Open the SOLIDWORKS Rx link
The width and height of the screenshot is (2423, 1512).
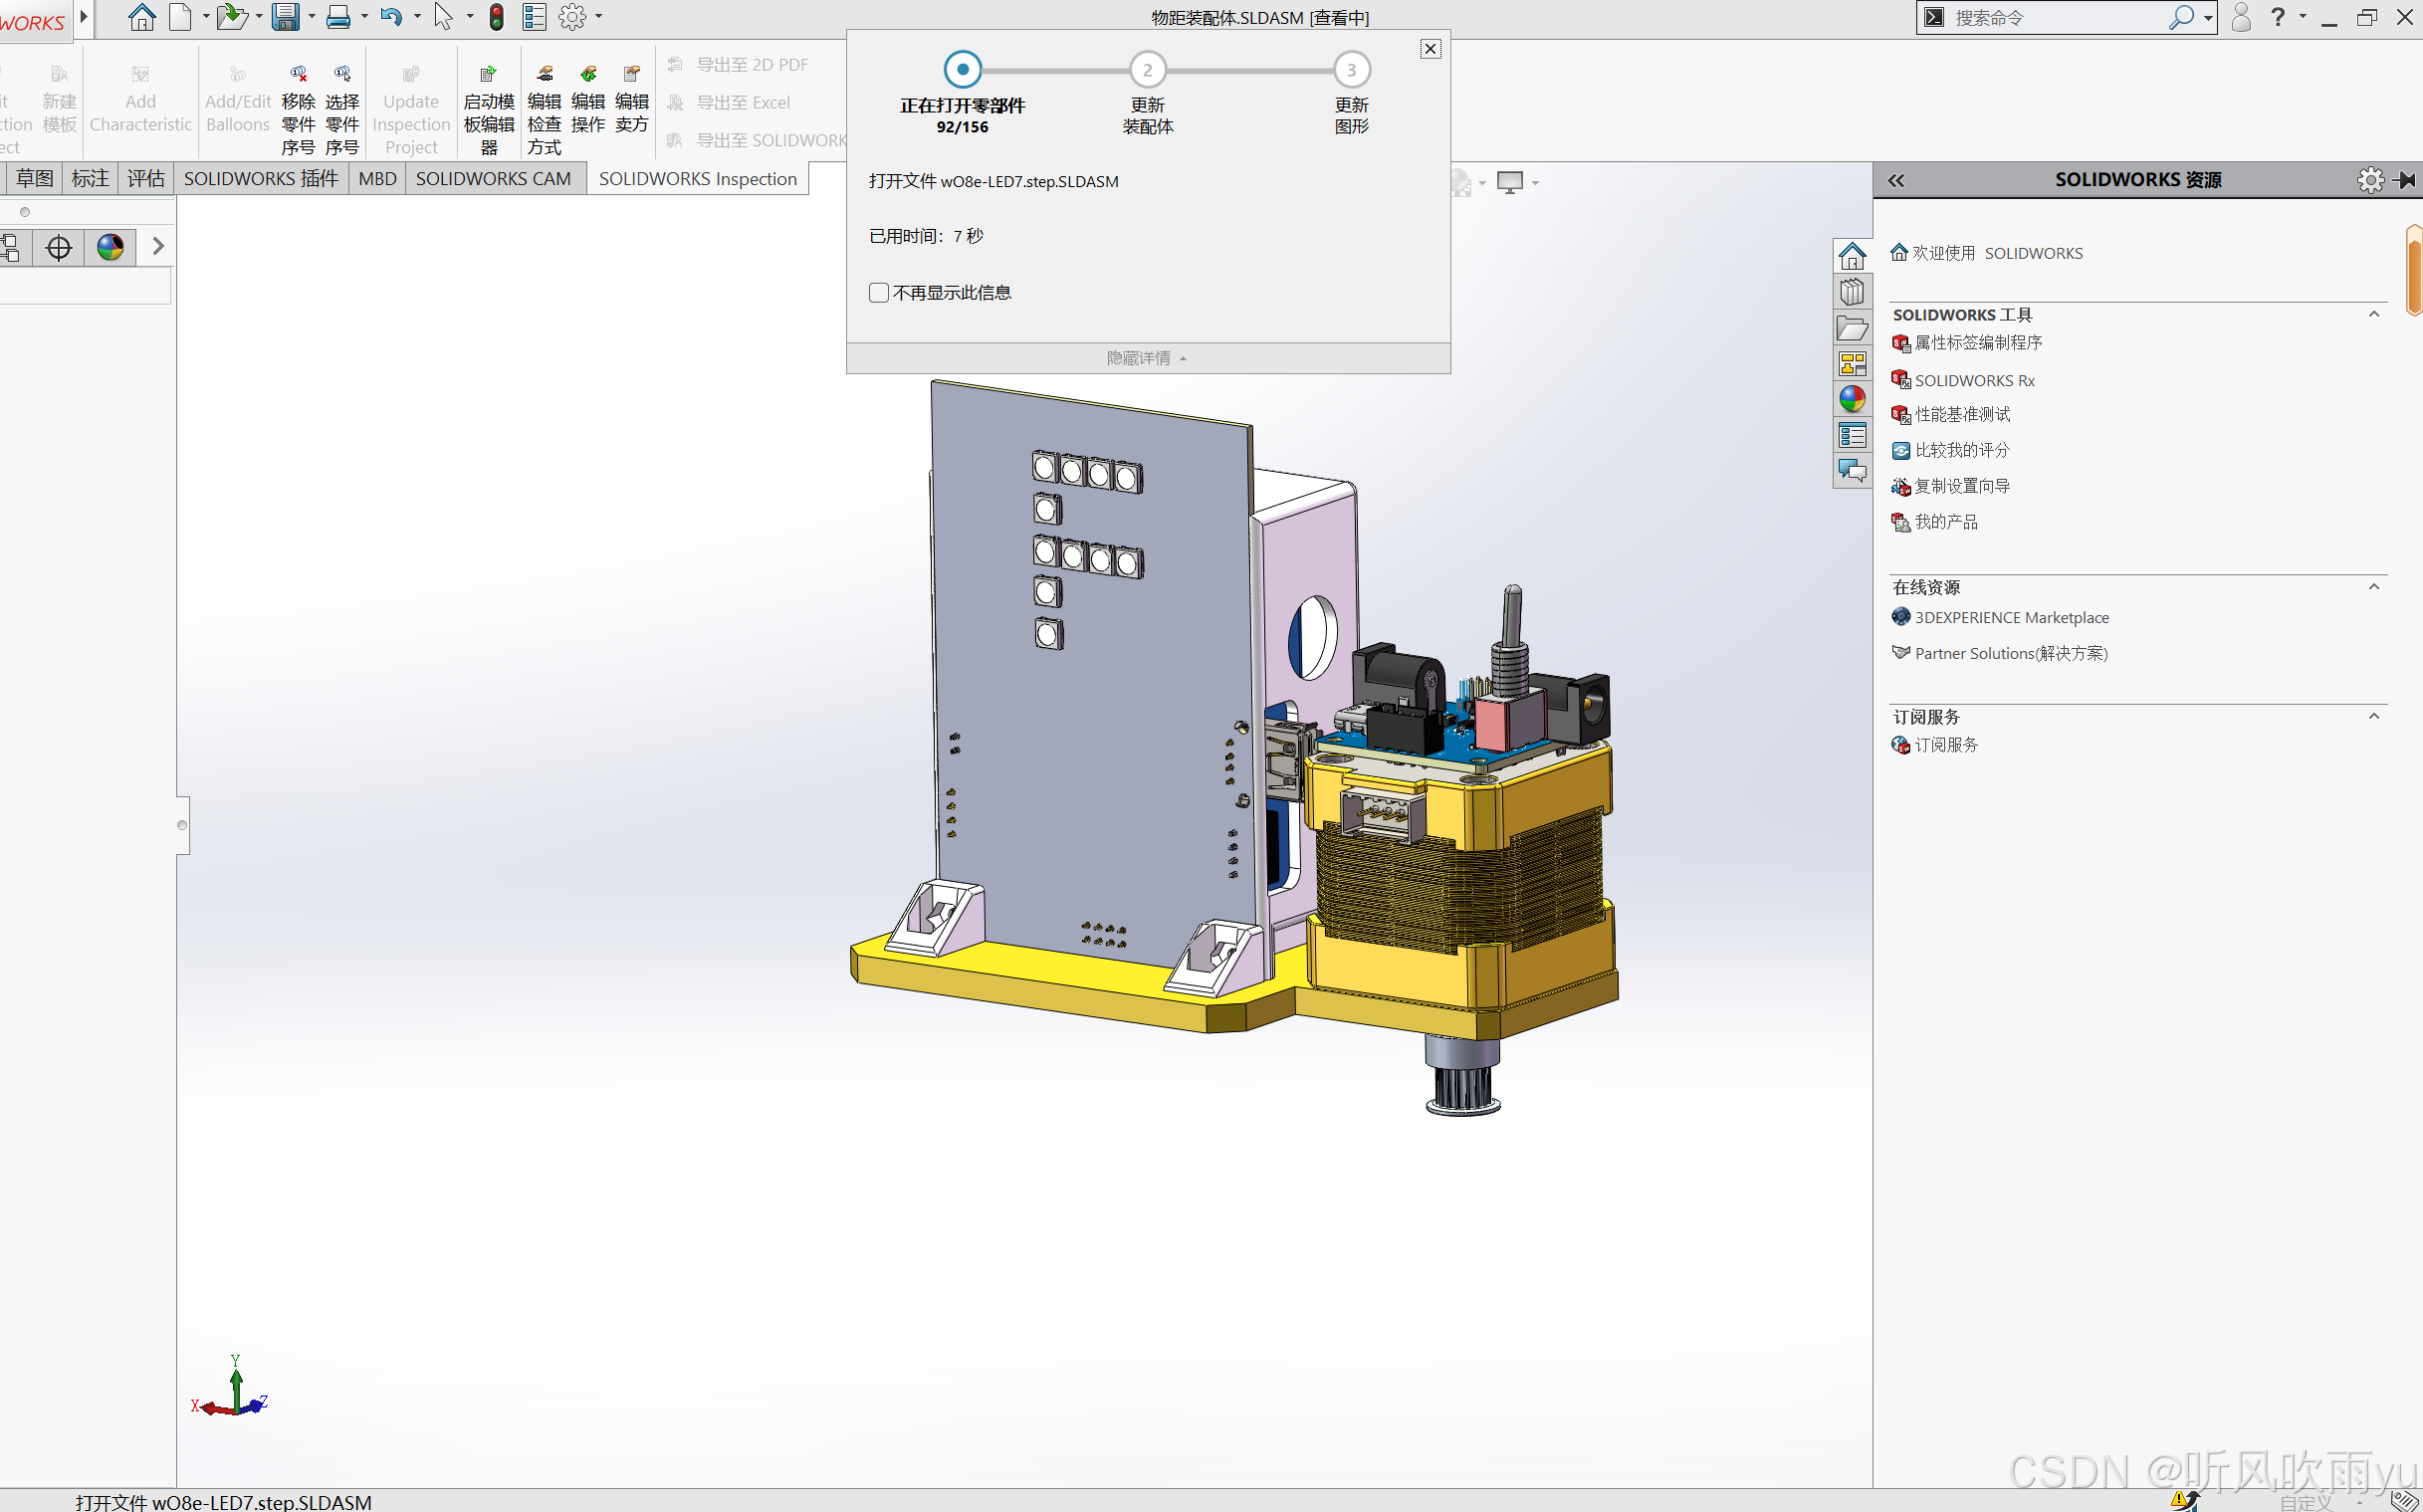coord(1974,381)
